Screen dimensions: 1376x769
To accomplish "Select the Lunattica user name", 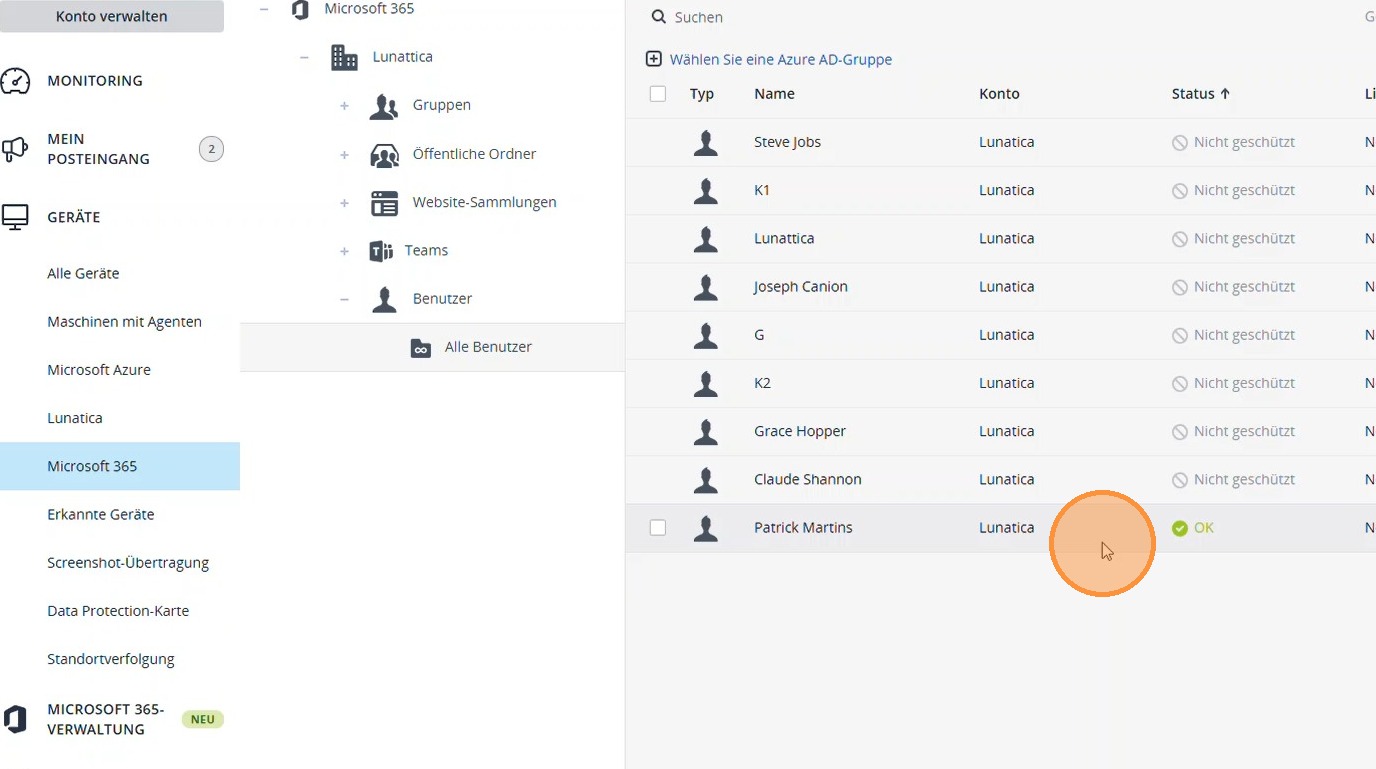I will click(x=784, y=238).
